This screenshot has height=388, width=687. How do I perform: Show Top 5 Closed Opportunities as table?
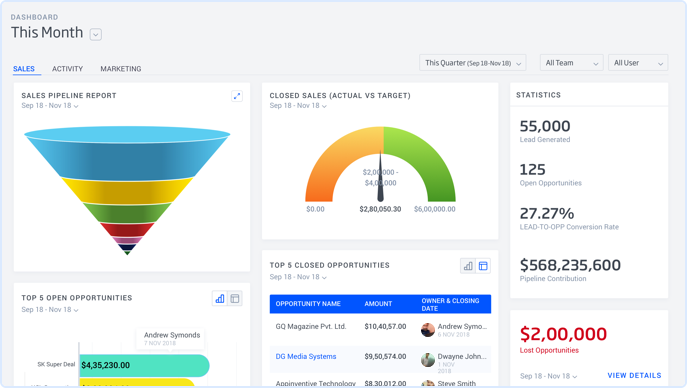pyautogui.click(x=483, y=266)
